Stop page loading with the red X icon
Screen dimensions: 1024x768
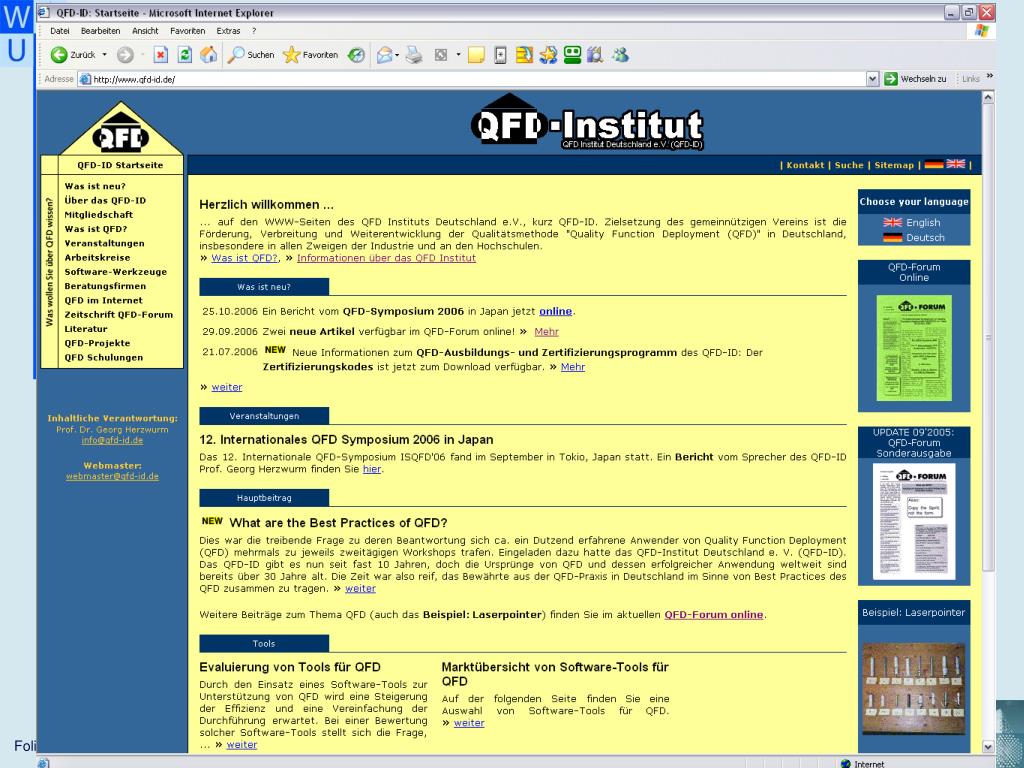tap(161, 55)
